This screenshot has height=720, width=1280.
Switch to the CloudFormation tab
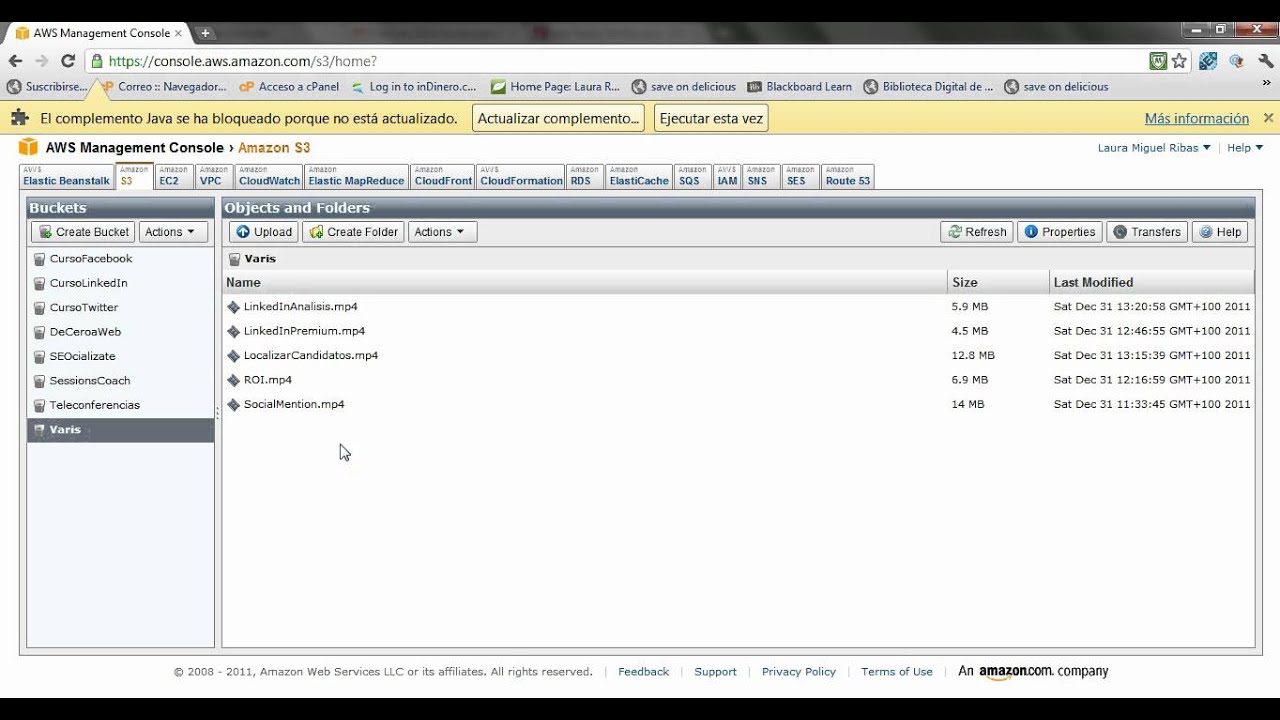pos(521,176)
